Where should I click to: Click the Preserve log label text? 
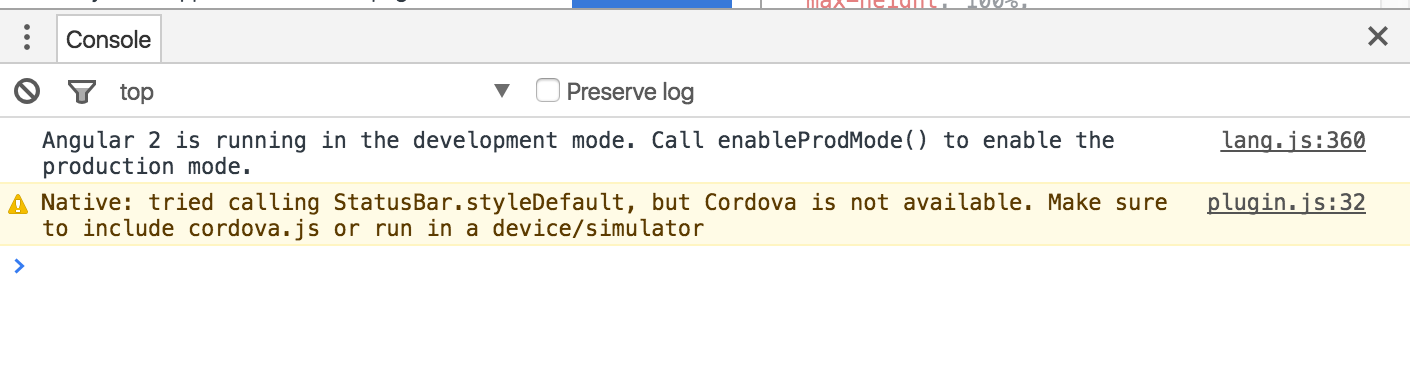coord(630,92)
